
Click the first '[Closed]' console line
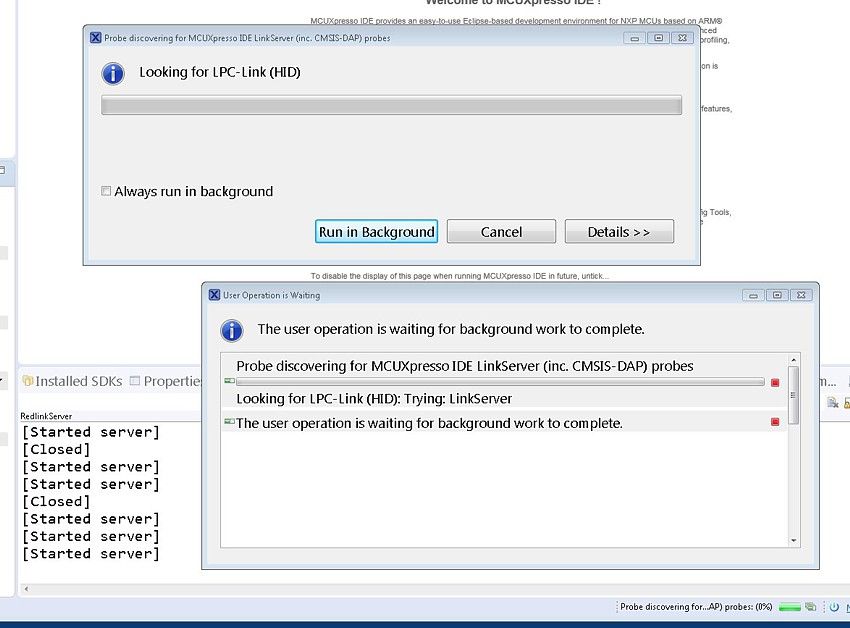(x=56, y=450)
